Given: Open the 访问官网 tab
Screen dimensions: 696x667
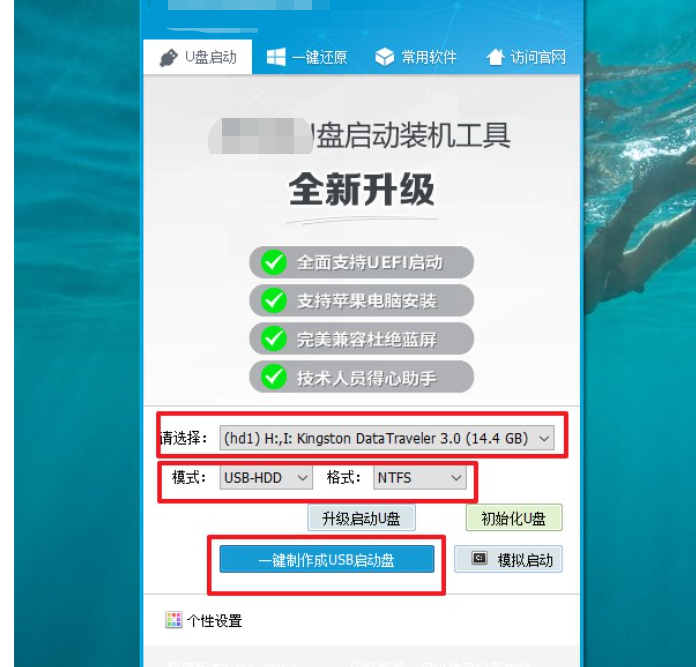Looking at the screenshot, I should 526,57.
